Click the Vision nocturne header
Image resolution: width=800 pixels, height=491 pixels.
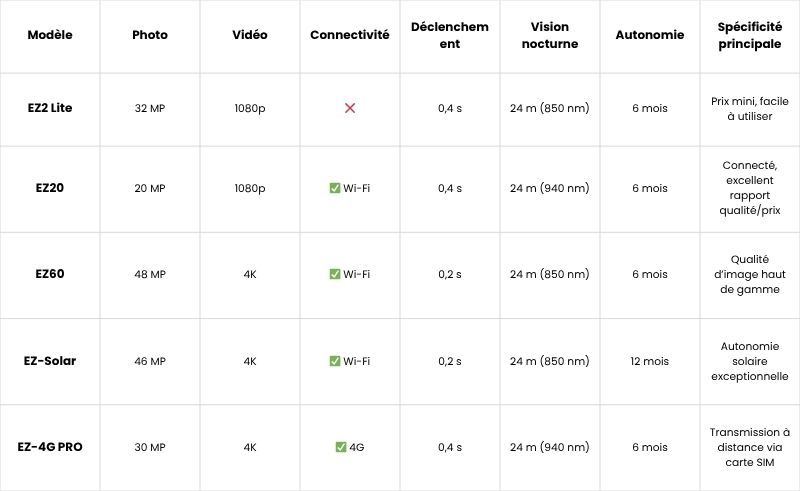(x=550, y=35)
